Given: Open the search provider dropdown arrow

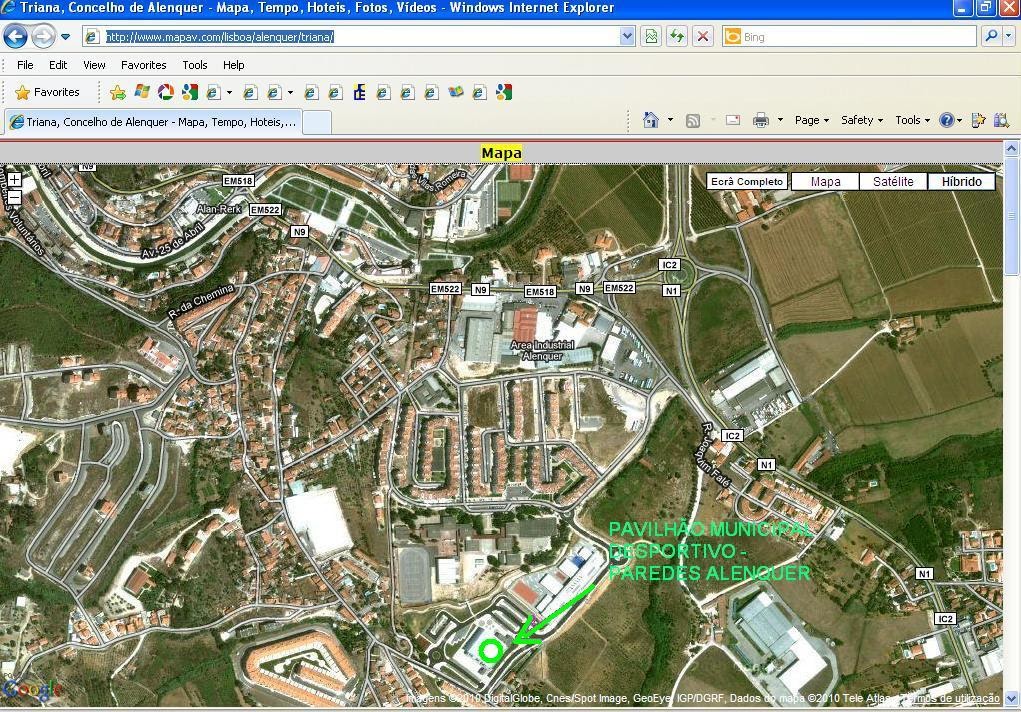Looking at the screenshot, I should 1009,36.
